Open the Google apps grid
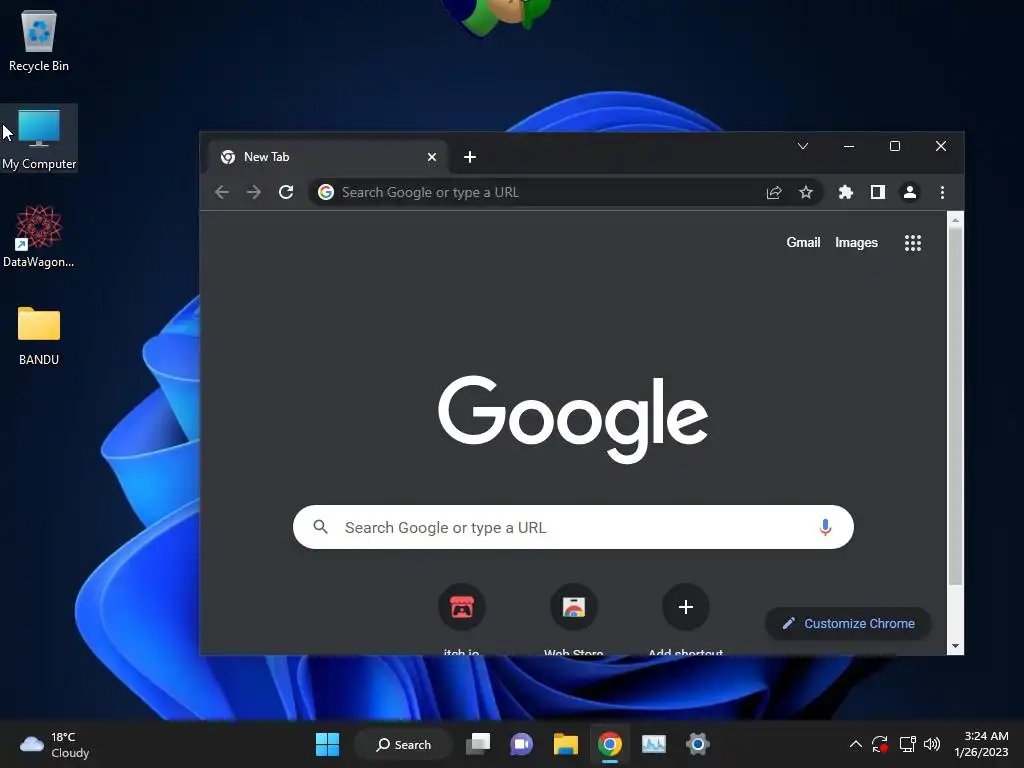 coord(913,243)
